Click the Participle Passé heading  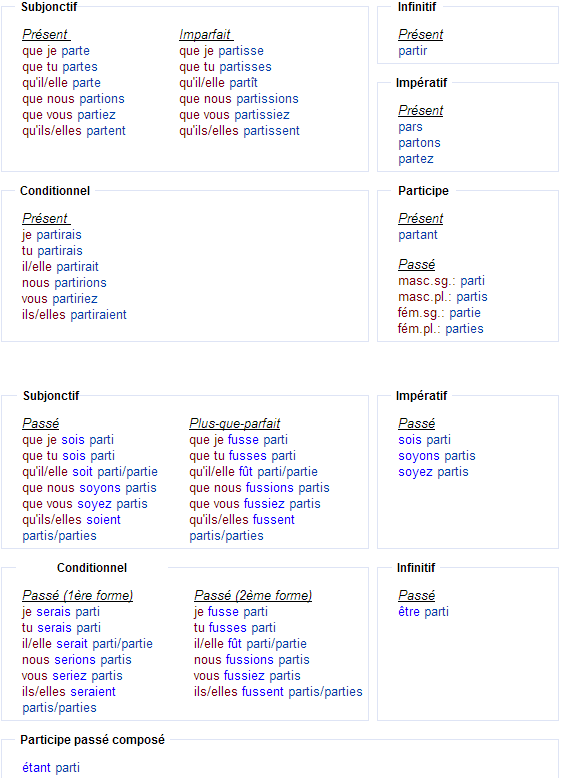point(416,264)
